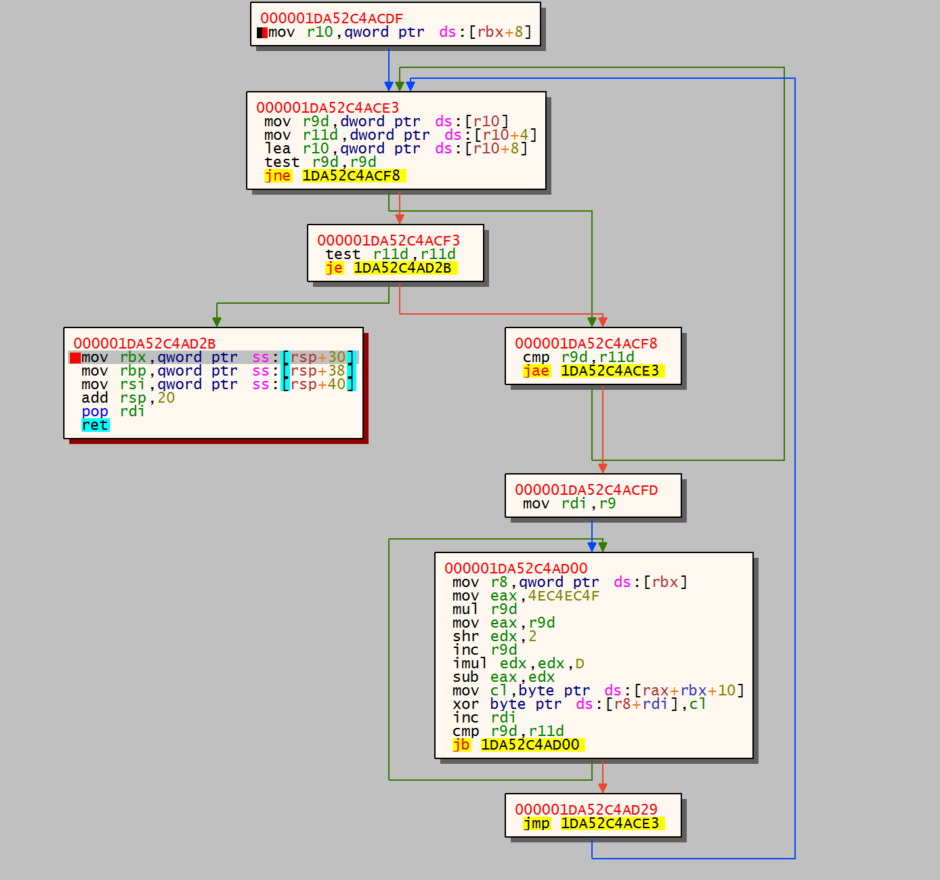This screenshot has height=880, width=940.
Task: Select the lea r10,qword ptr ds:[r10+8] line
Action: (396, 149)
